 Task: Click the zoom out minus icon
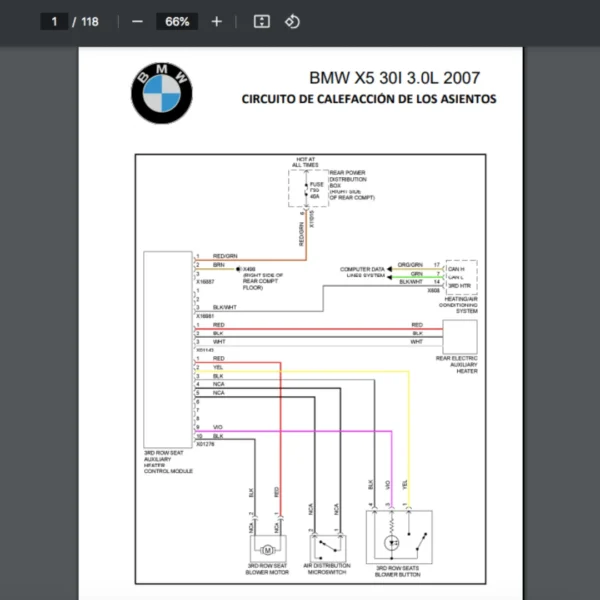(x=137, y=21)
